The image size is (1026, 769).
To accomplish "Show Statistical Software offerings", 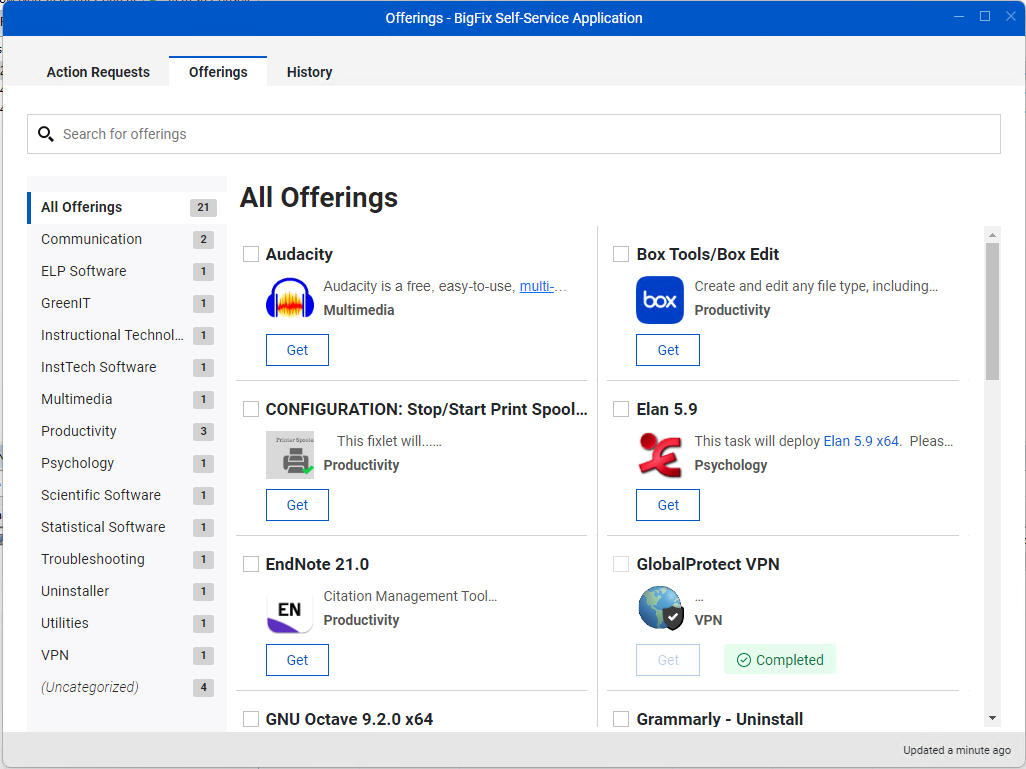I will coord(103,527).
